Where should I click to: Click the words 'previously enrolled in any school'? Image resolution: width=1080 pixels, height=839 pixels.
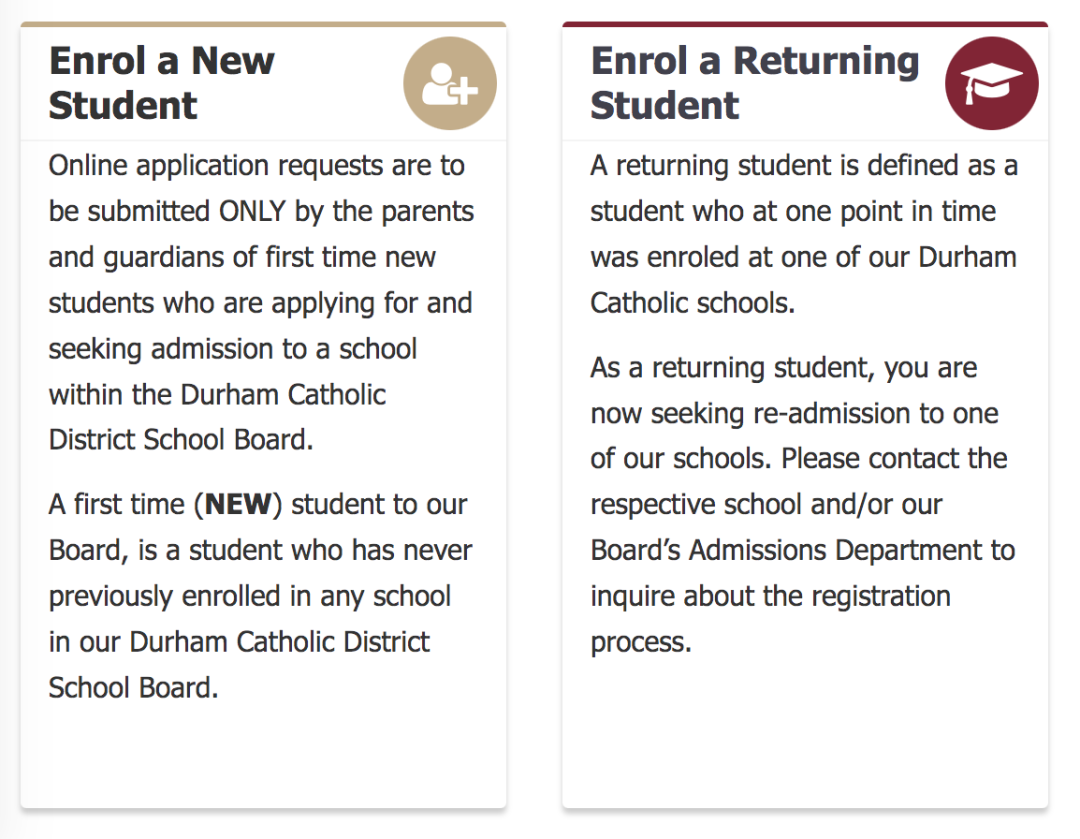pos(249,597)
